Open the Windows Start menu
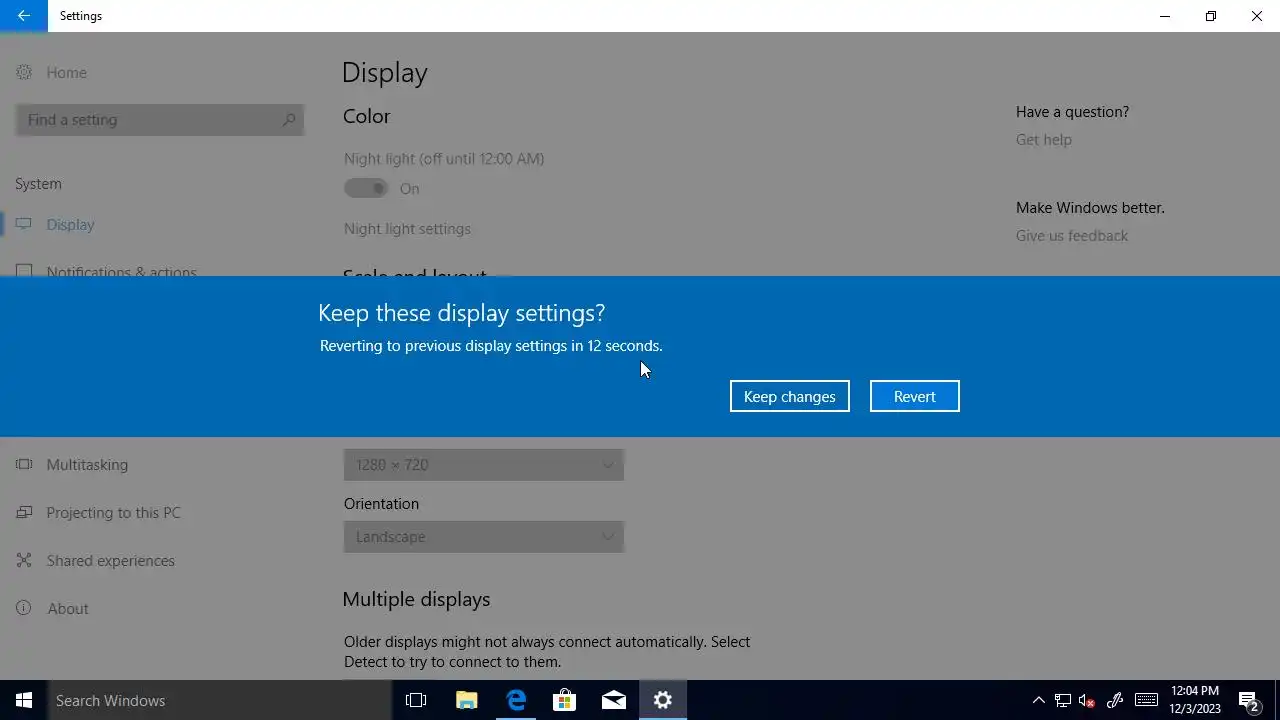 pos(24,700)
